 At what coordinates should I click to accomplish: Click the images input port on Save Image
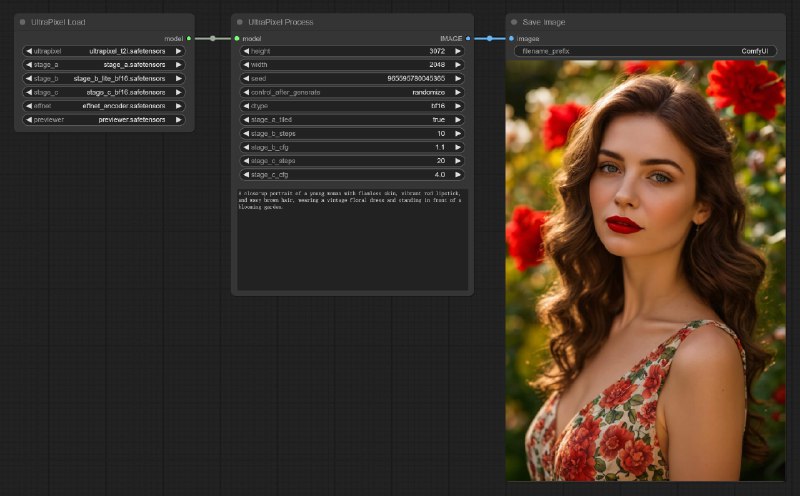click(511, 38)
